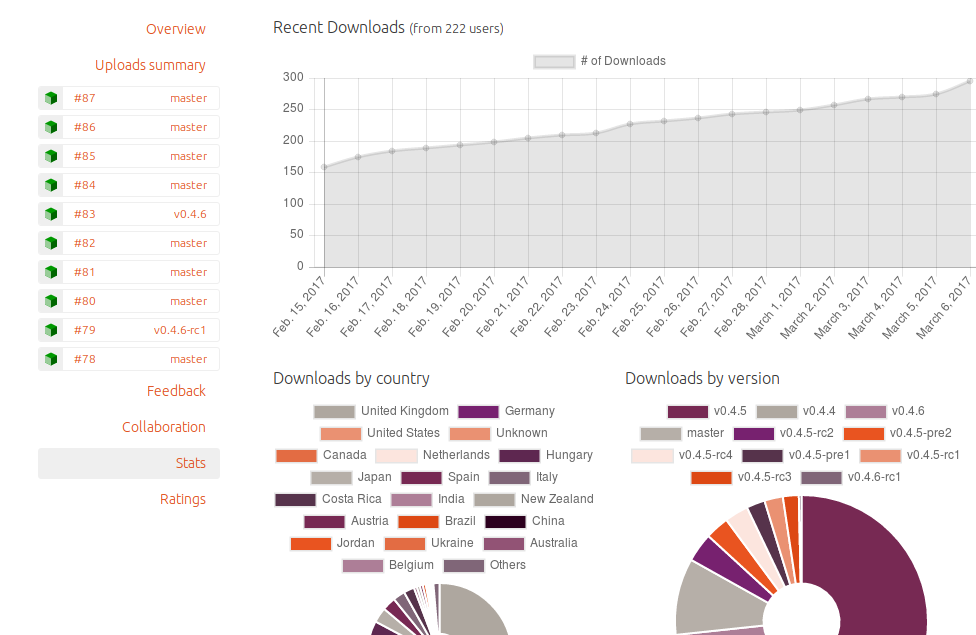Click the v0.4.5-rc4 legend entry
The width and height of the screenshot is (976, 635).
pyautogui.click(x=682, y=455)
